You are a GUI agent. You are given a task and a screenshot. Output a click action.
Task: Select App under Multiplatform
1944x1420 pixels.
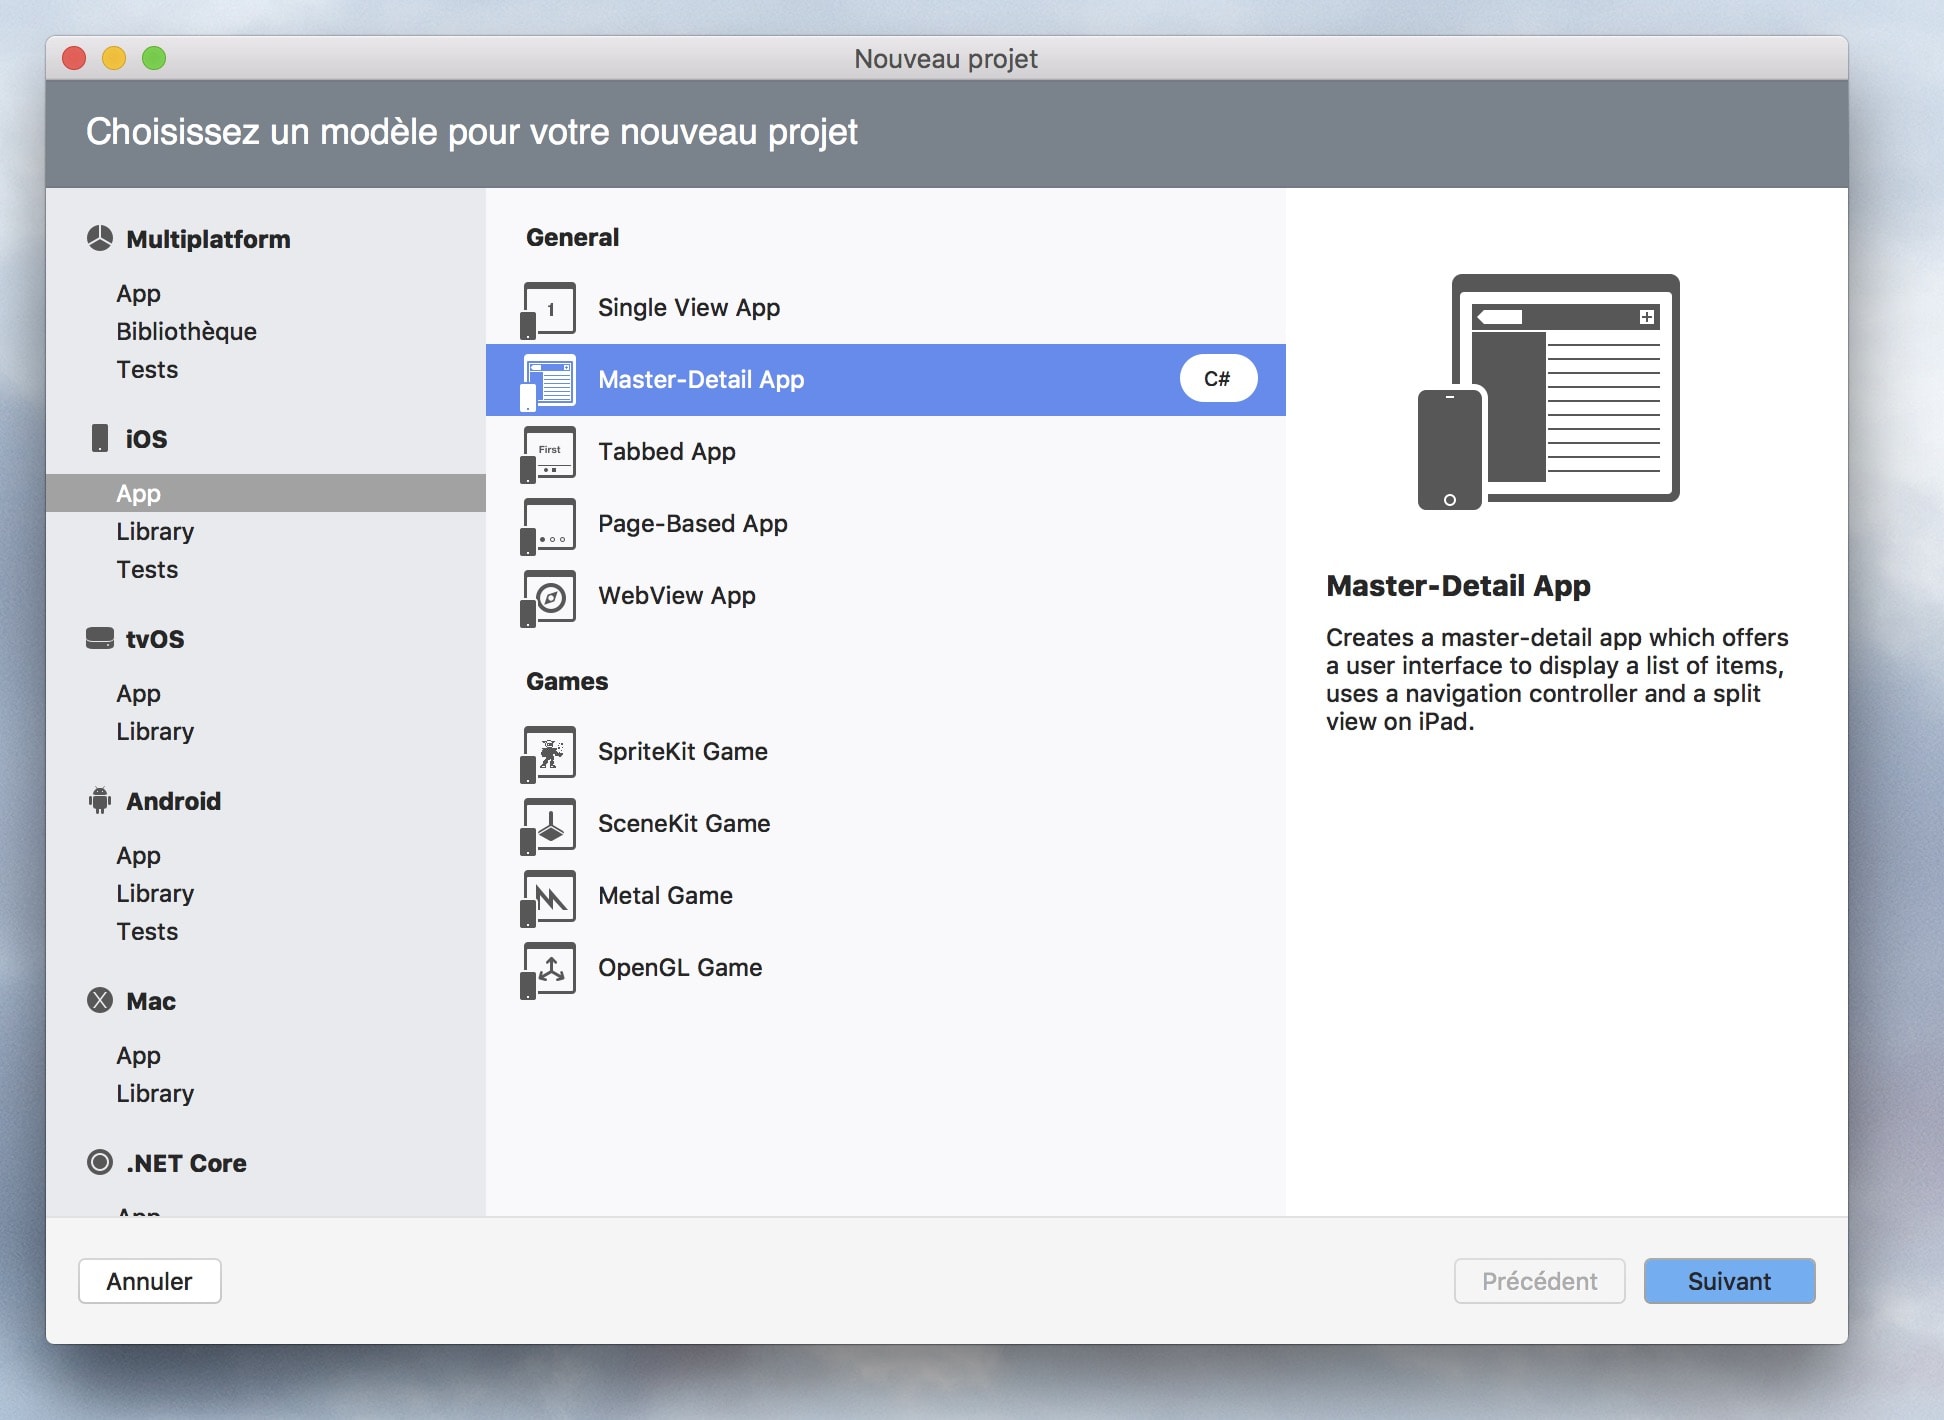[138, 293]
